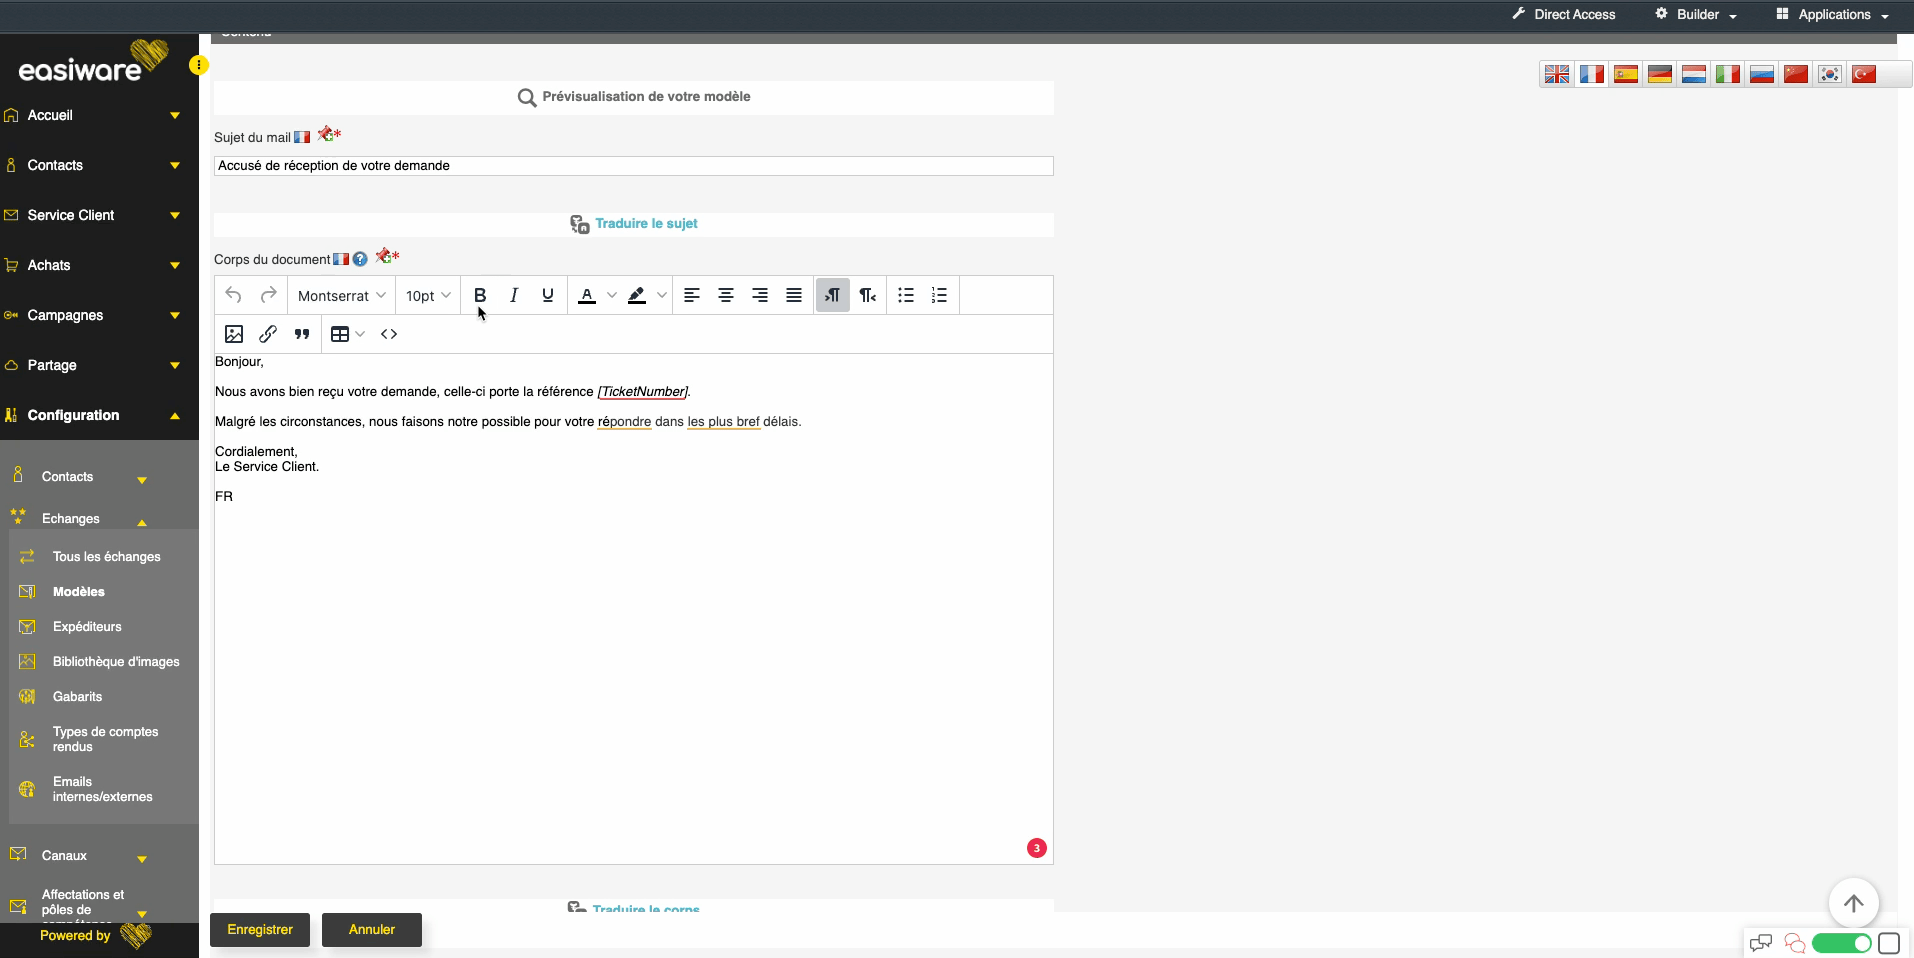This screenshot has height=958, width=1914.
Task: Apply an unordered bullet list
Action: coord(905,295)
